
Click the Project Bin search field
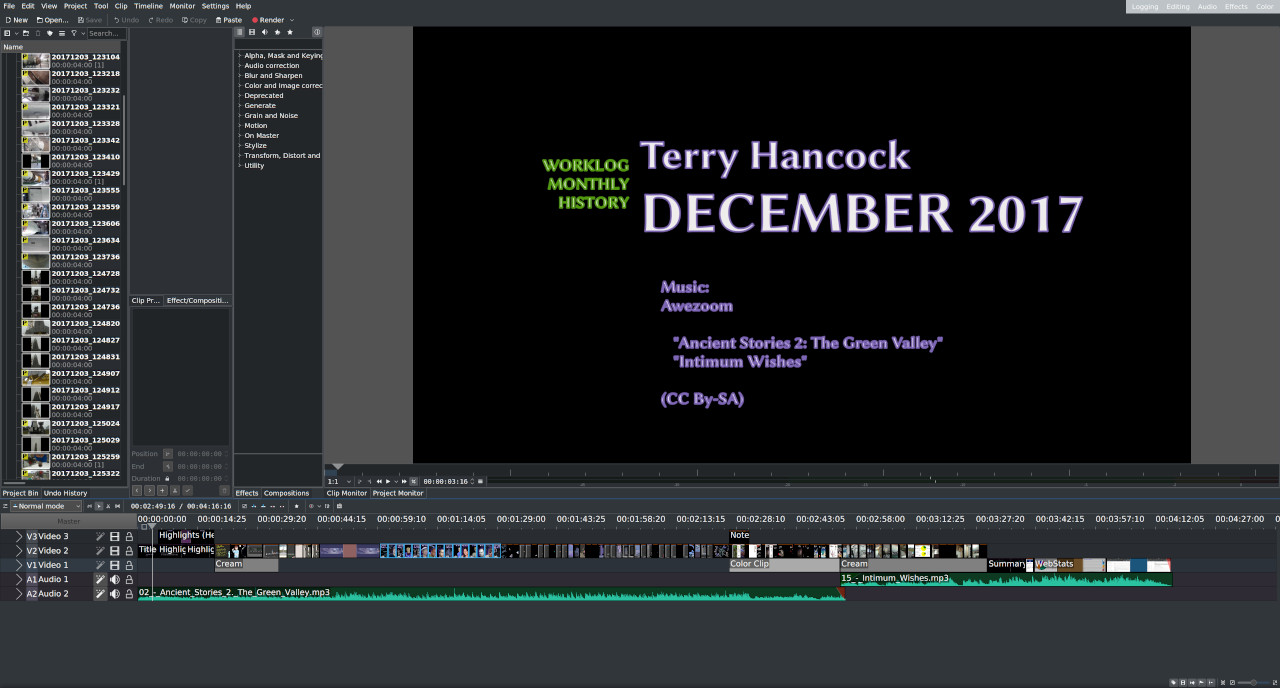point(103,33)
